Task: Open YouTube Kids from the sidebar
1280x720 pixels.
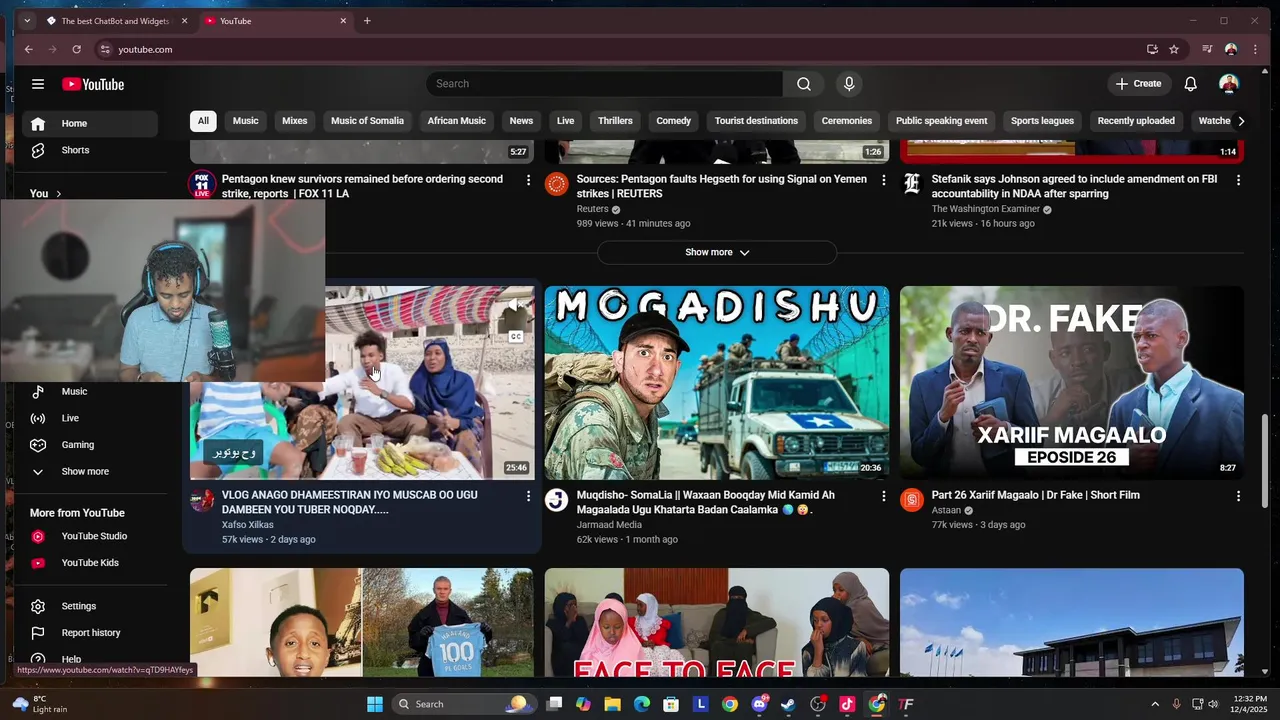Action: [90, 563]
